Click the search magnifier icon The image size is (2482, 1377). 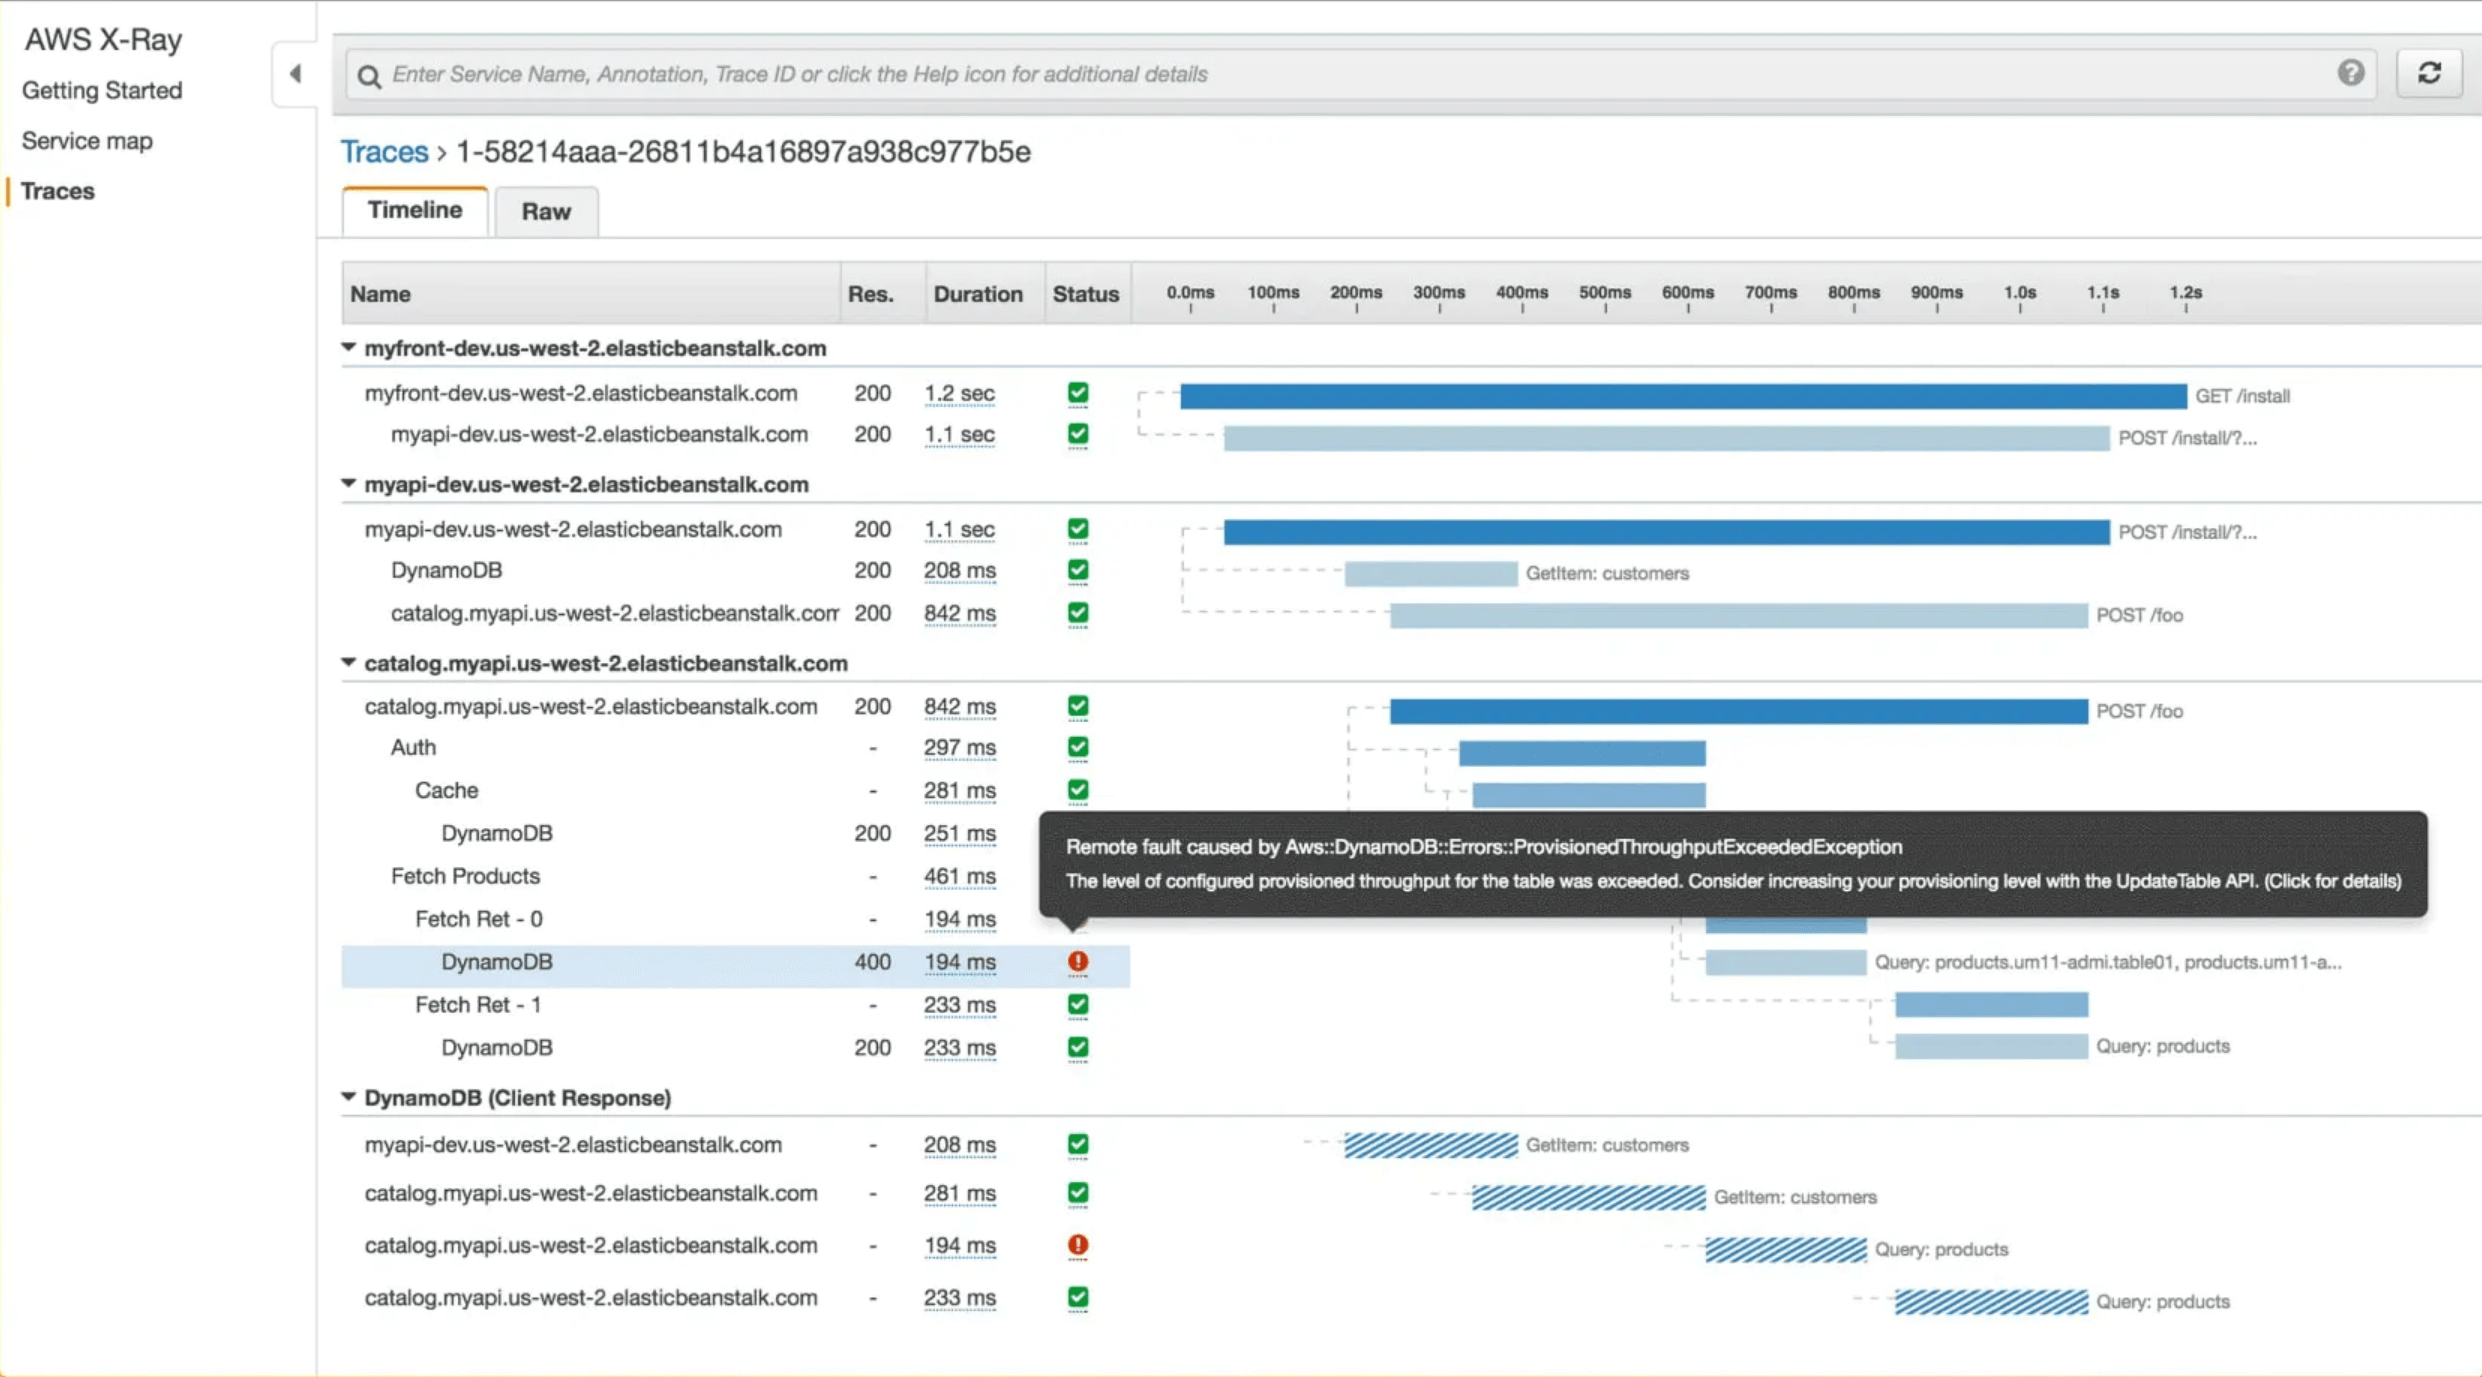tap(369, 76)
